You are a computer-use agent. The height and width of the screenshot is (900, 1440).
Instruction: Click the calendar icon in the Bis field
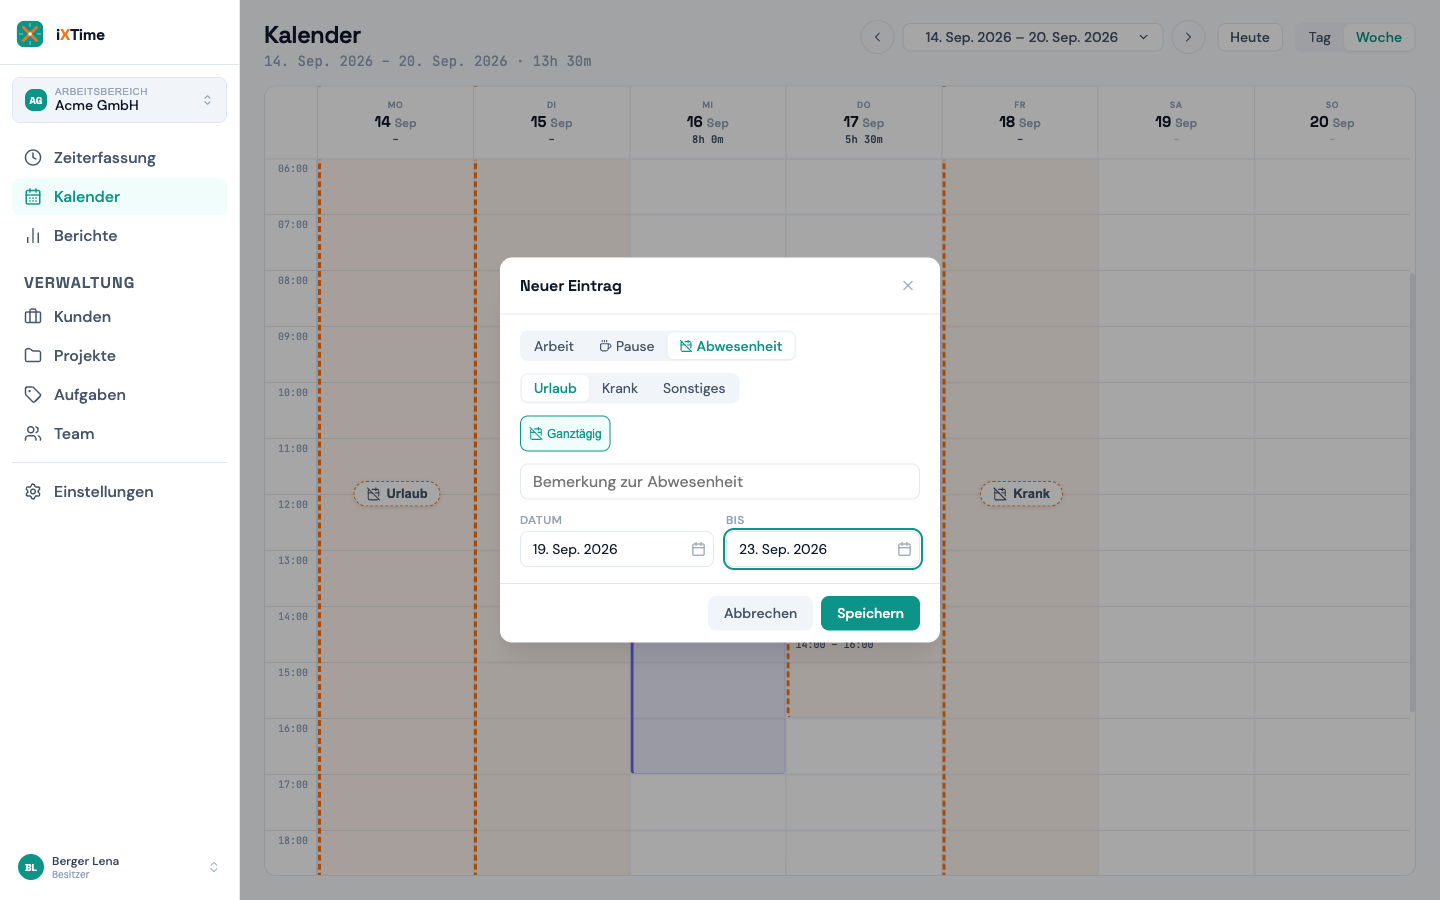coord(904,549)
